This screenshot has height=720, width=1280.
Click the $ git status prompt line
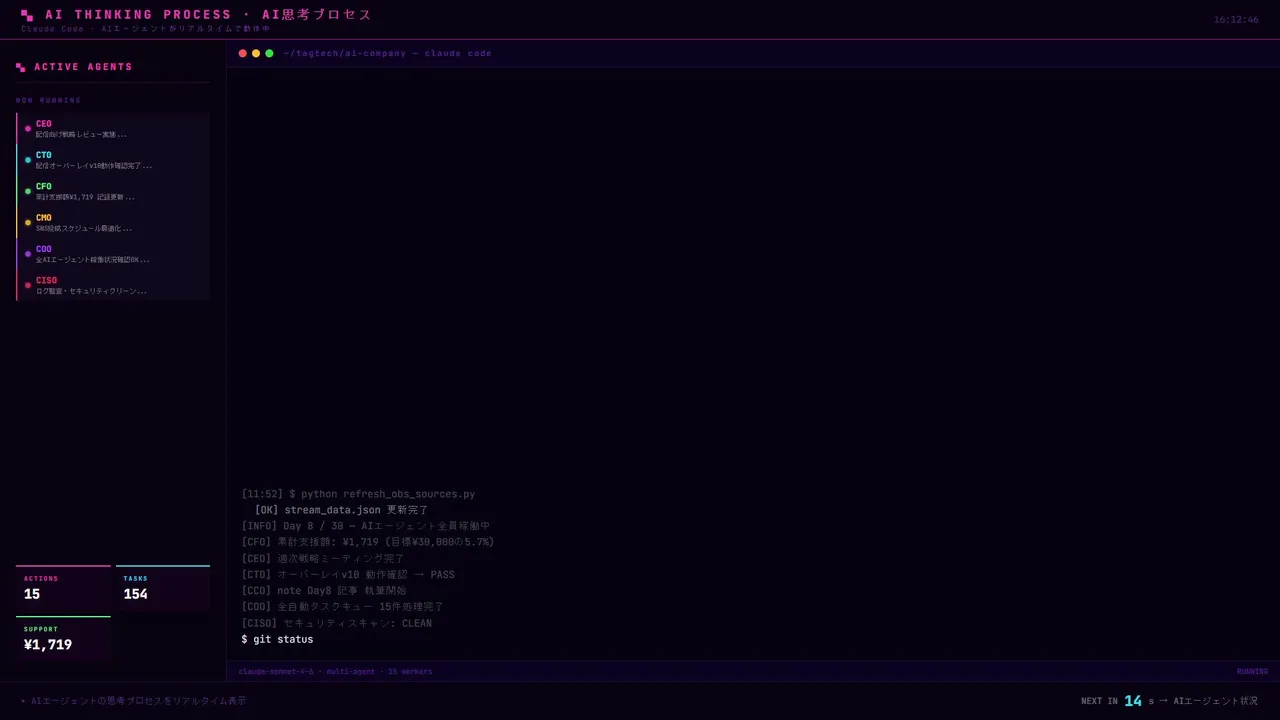point(277,639)
